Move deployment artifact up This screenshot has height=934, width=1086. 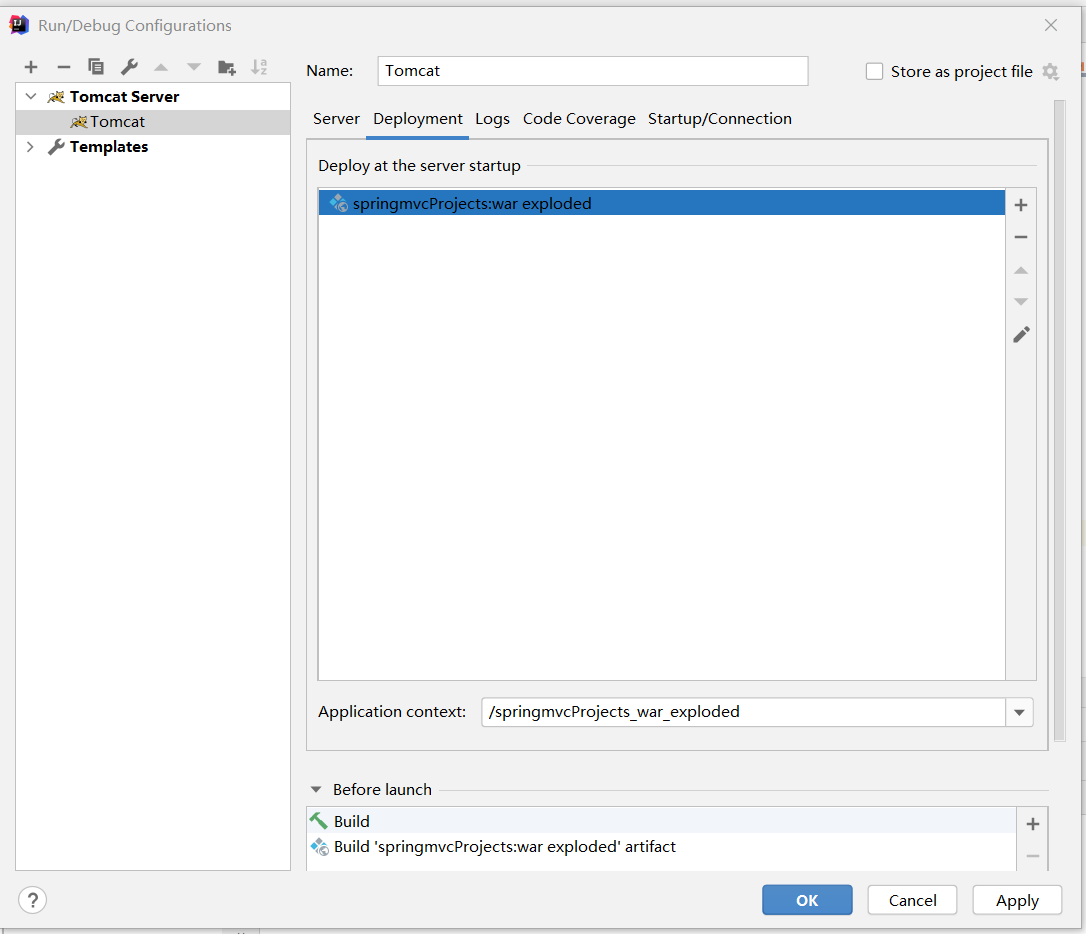(1020, 270)
